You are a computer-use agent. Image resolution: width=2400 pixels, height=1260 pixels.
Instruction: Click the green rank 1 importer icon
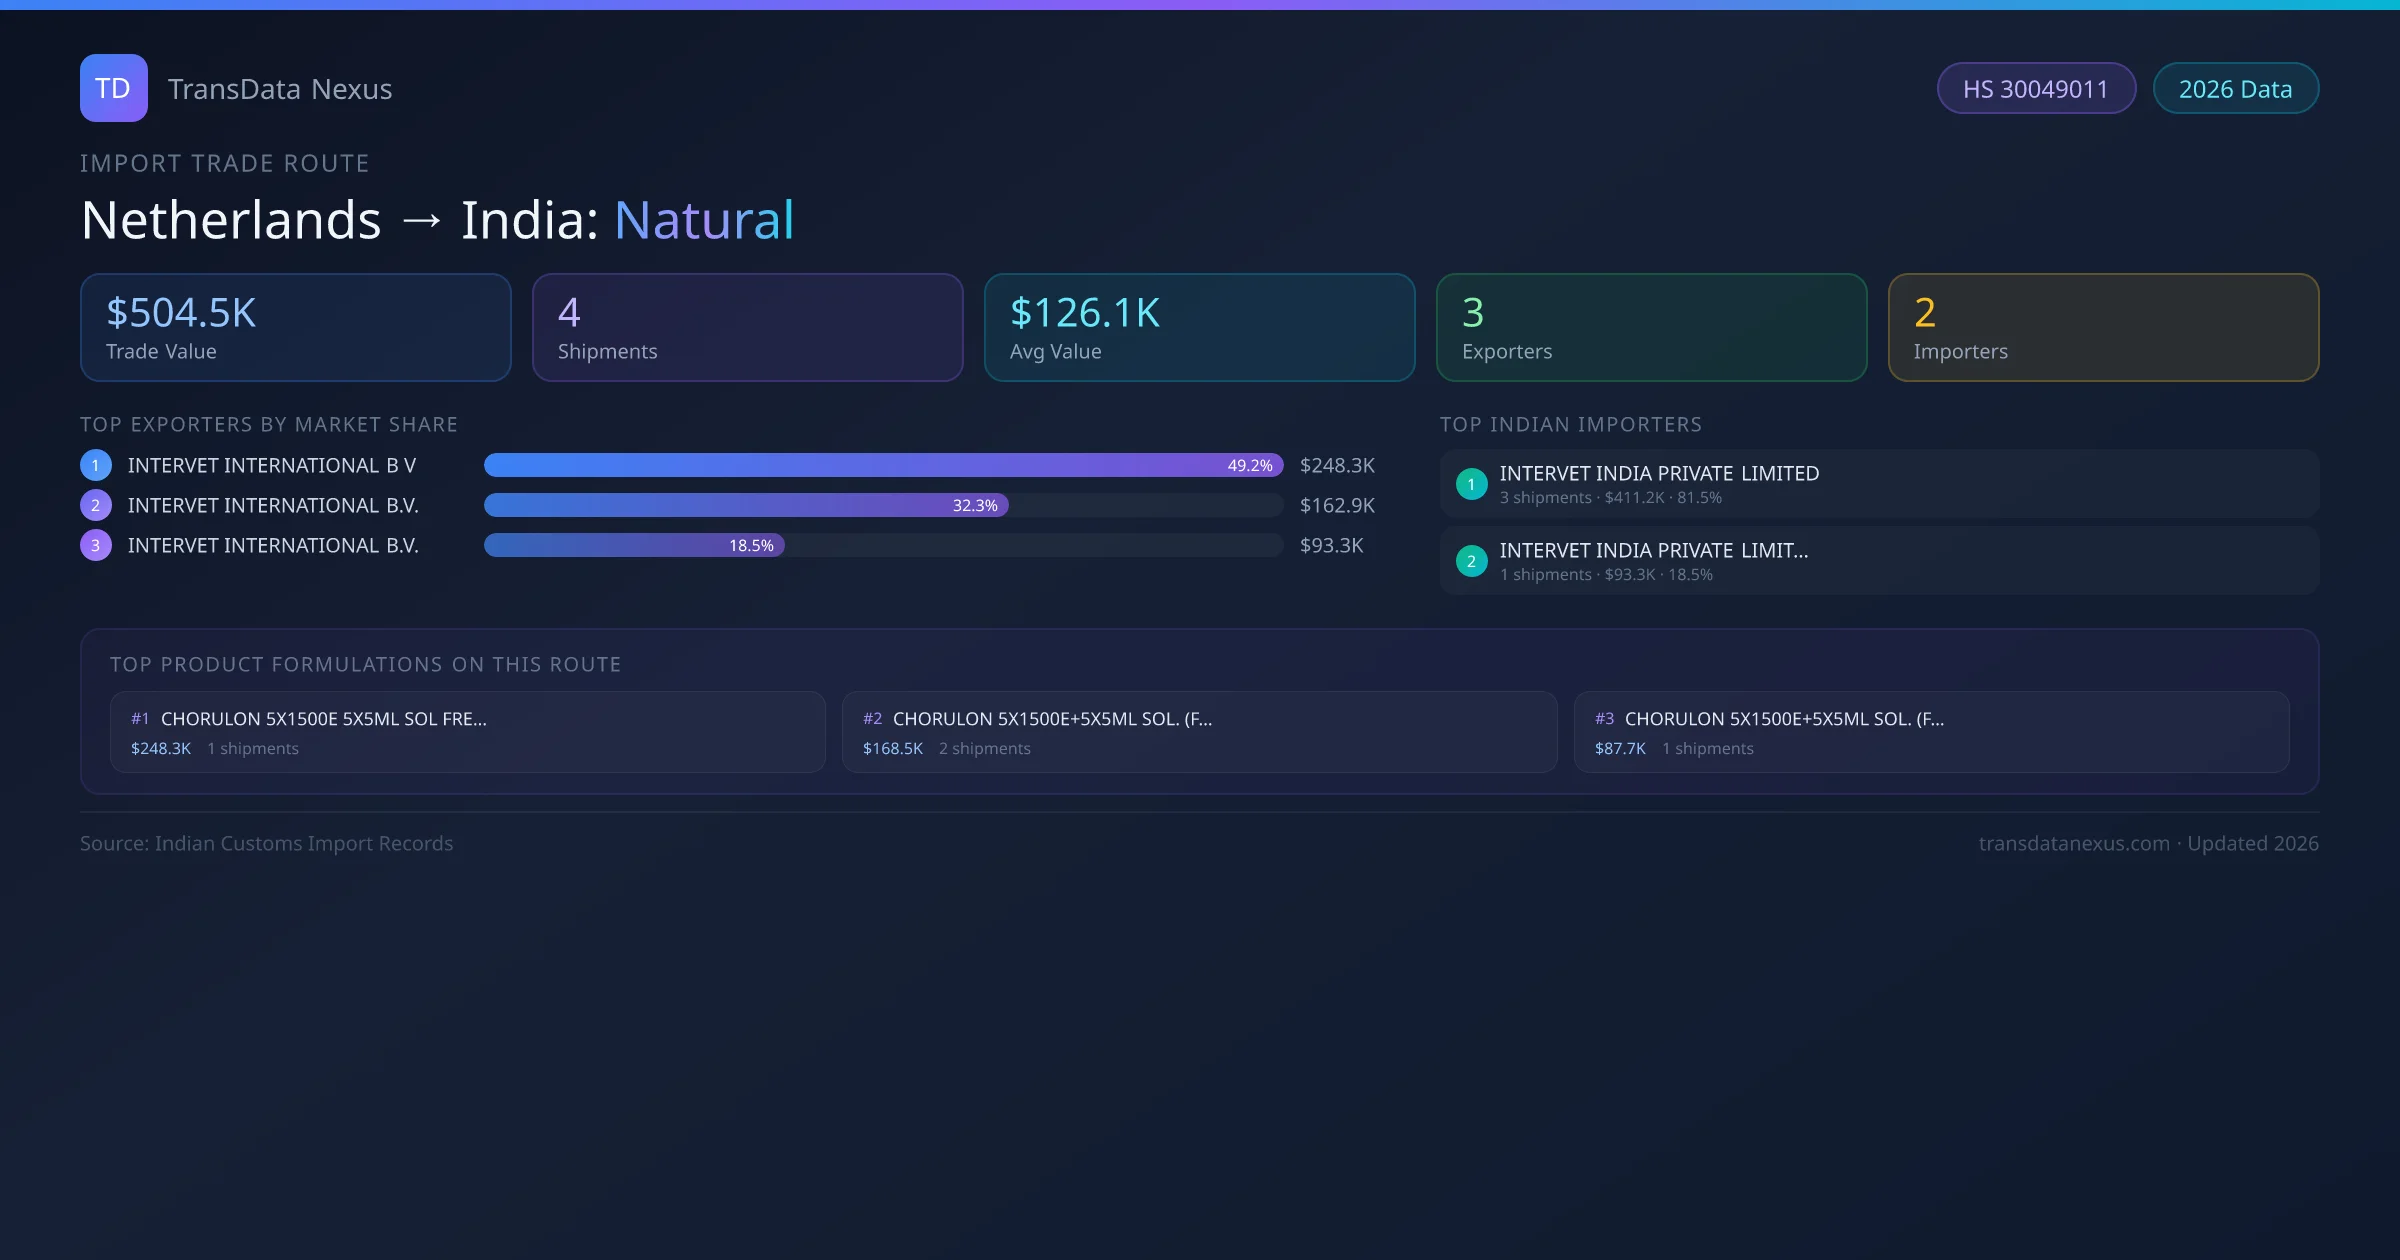pyautogui.click(x=1471, y=484)
